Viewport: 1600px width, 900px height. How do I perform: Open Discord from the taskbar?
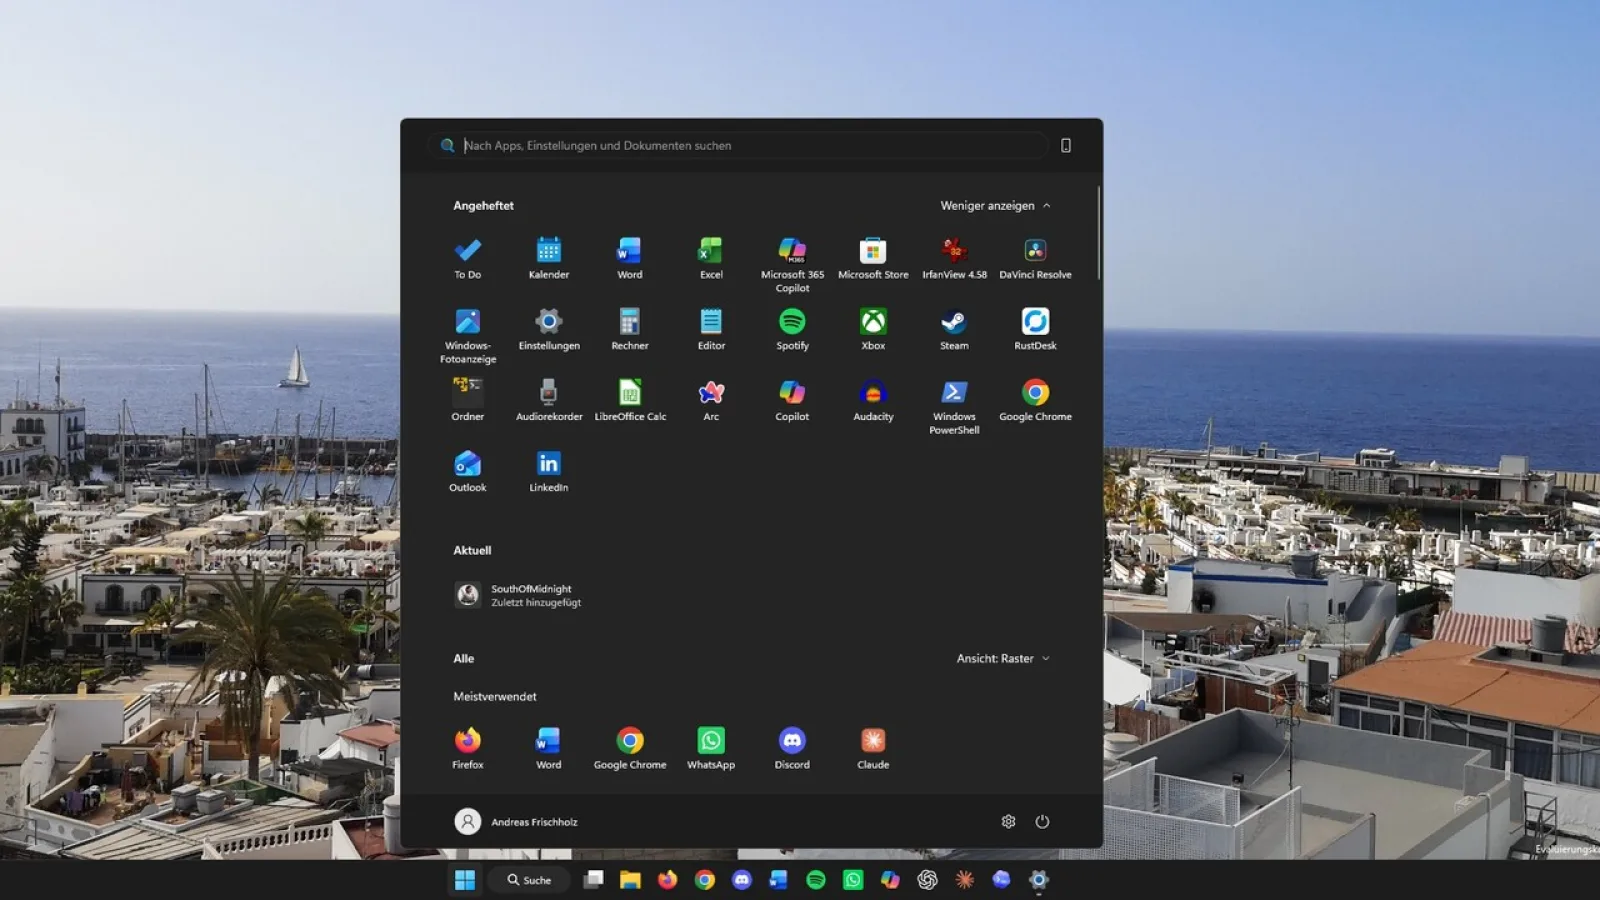tap(742, 880)
